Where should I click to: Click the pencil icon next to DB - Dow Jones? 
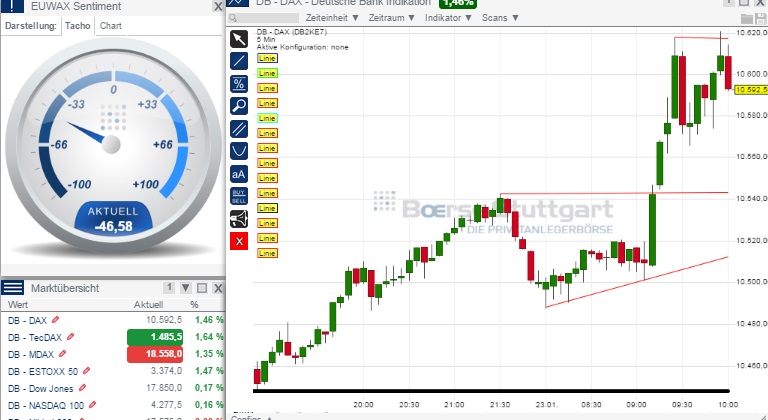pos(82,388)
